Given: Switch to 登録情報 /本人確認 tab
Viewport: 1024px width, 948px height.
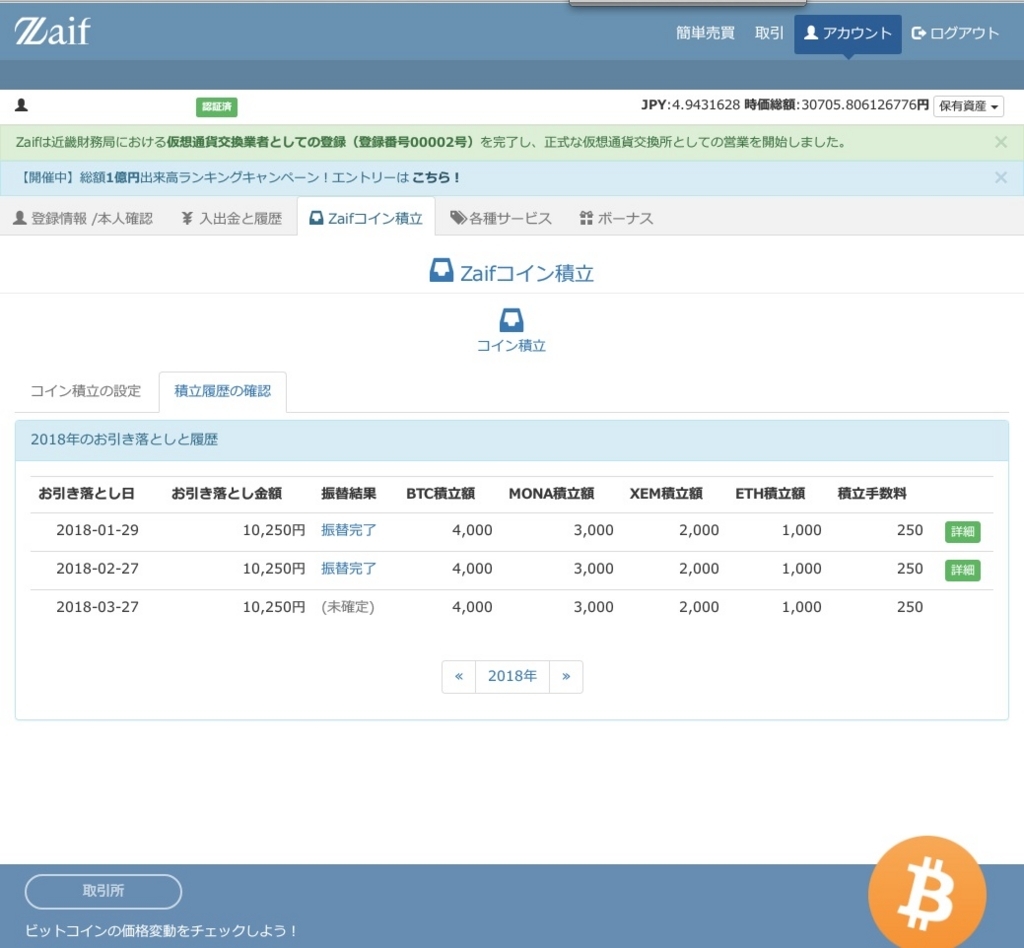Looking at the screenshot, I should pyautogui.click(x=83, y=219).
